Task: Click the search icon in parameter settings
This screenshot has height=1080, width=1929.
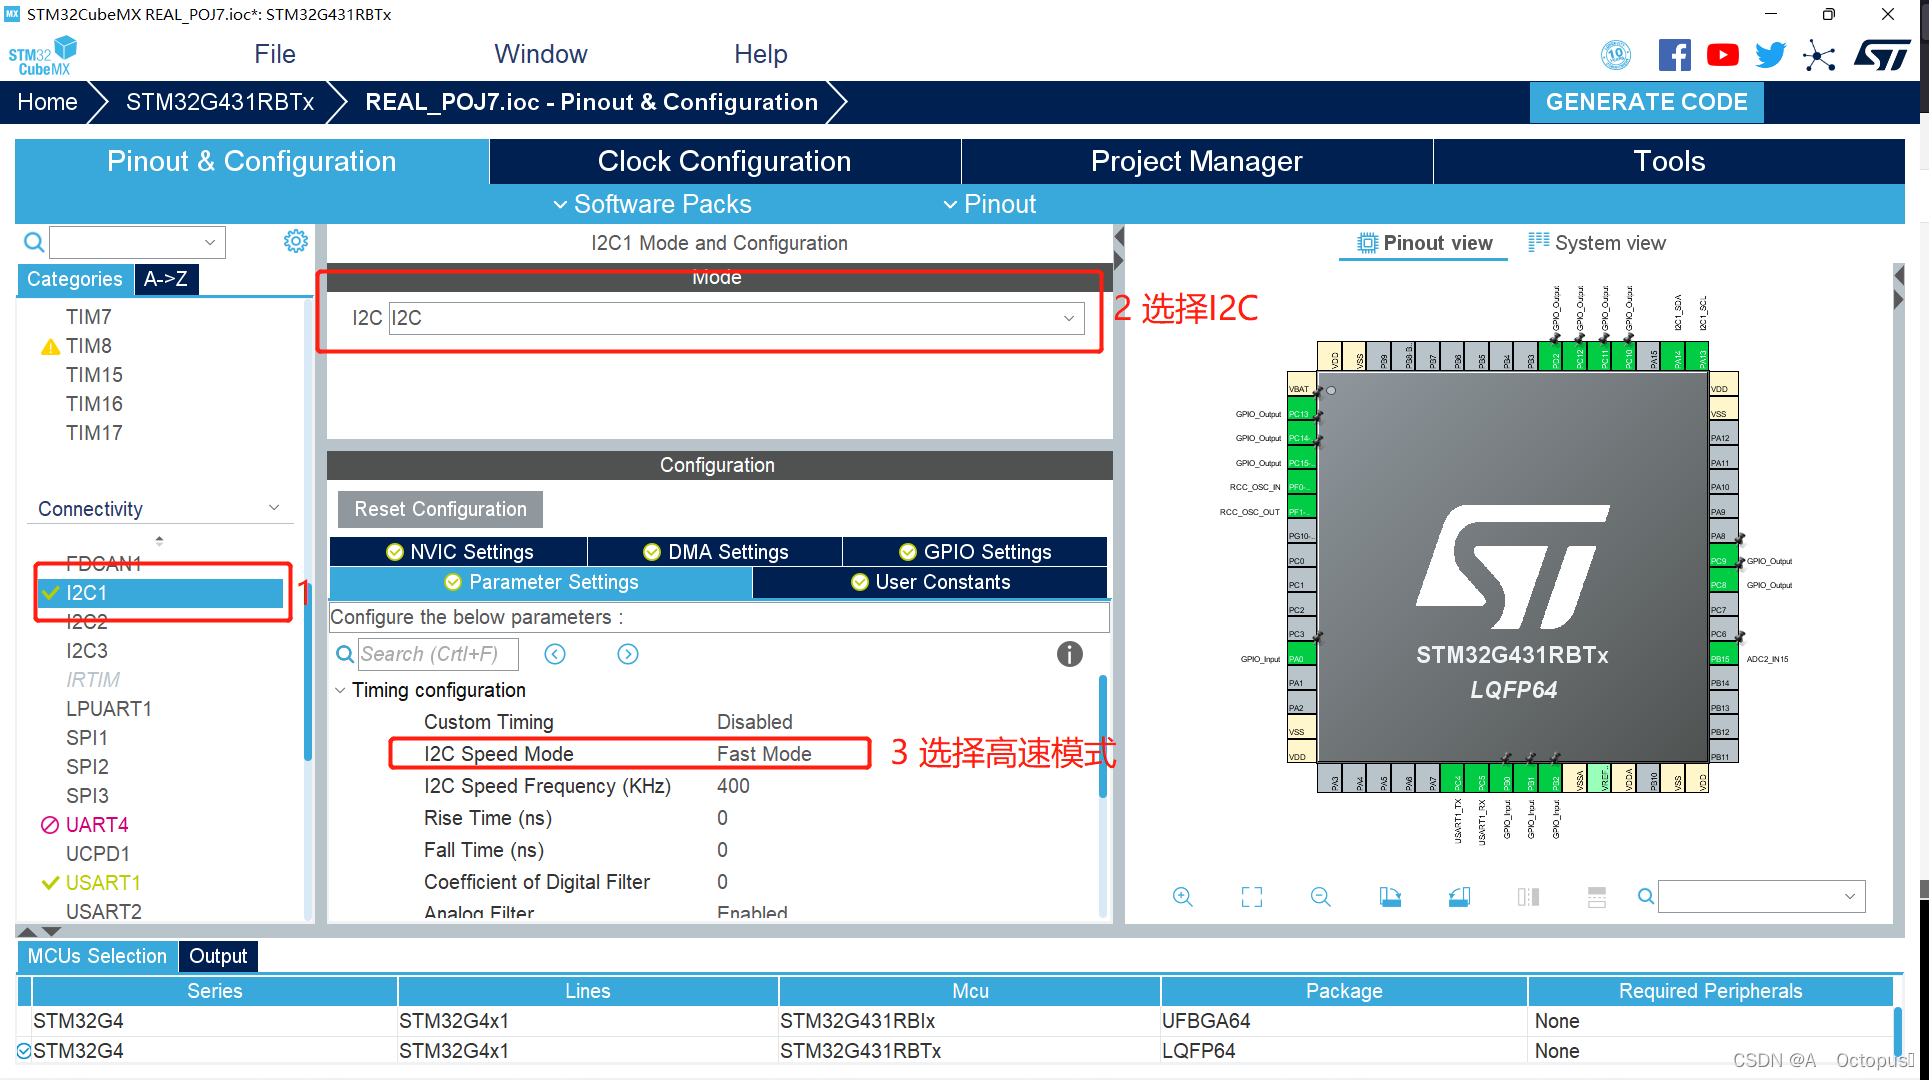Action: point(347,653)
